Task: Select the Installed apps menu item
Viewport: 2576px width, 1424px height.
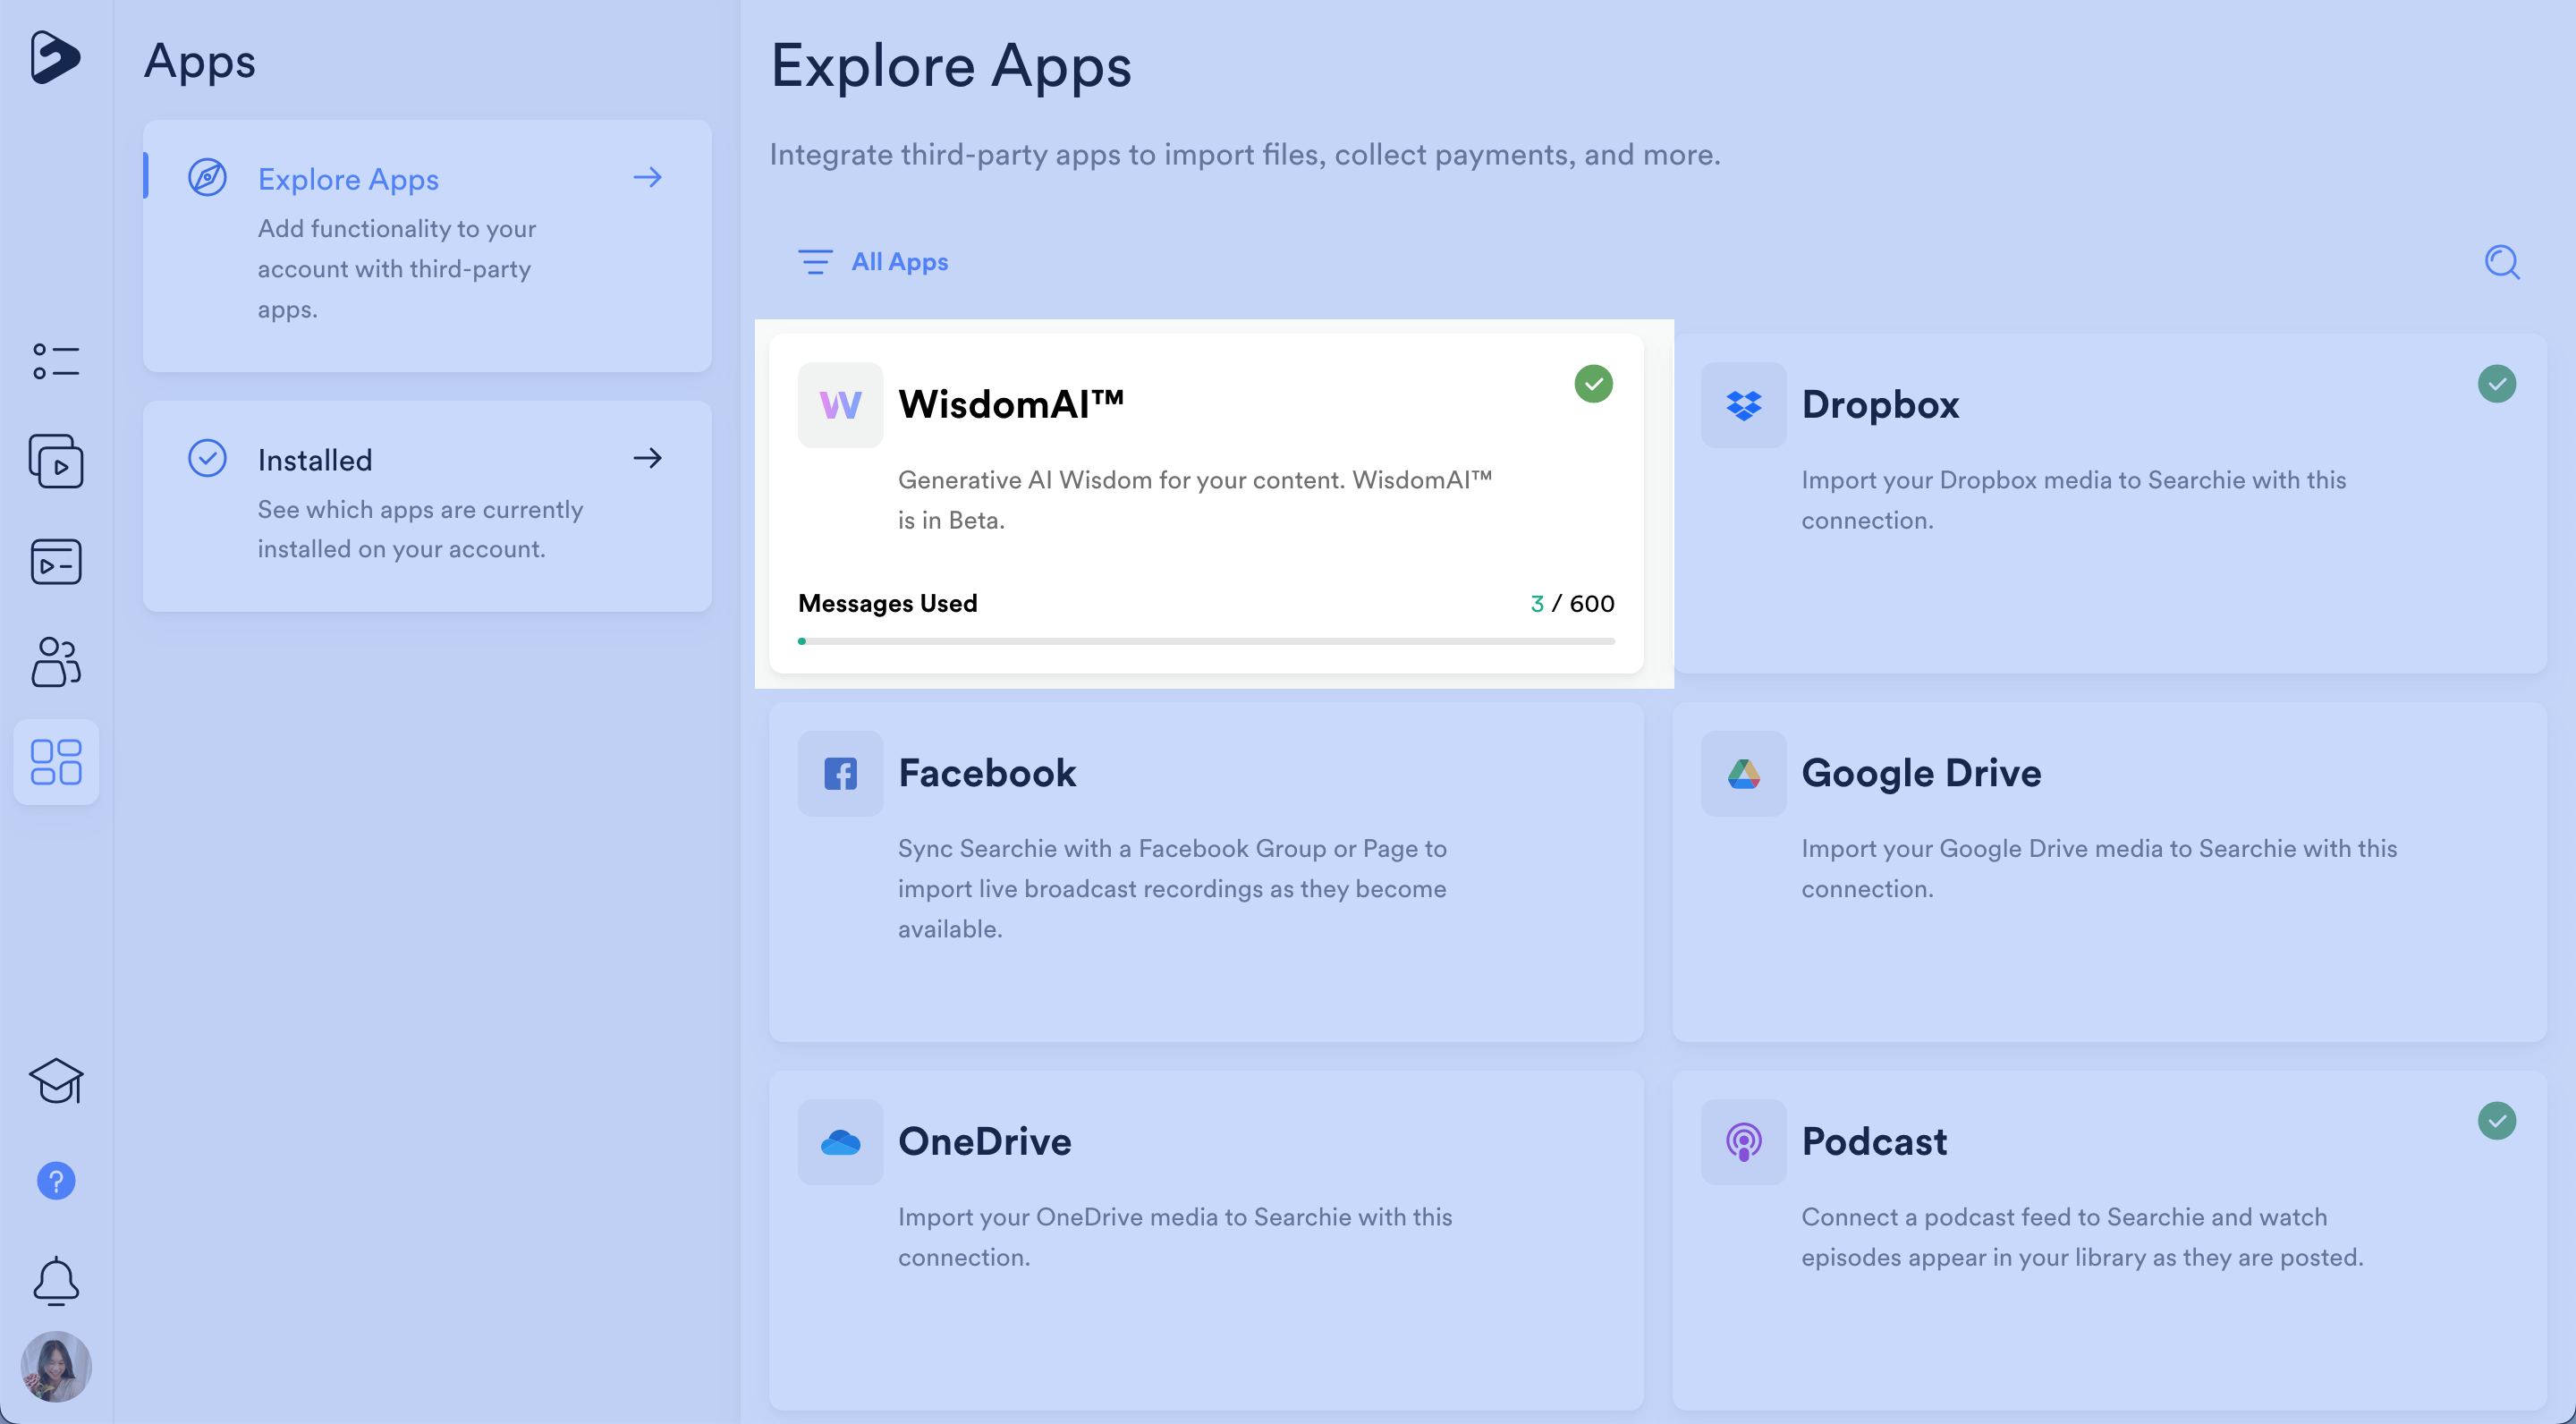Action: coord(315,460)
